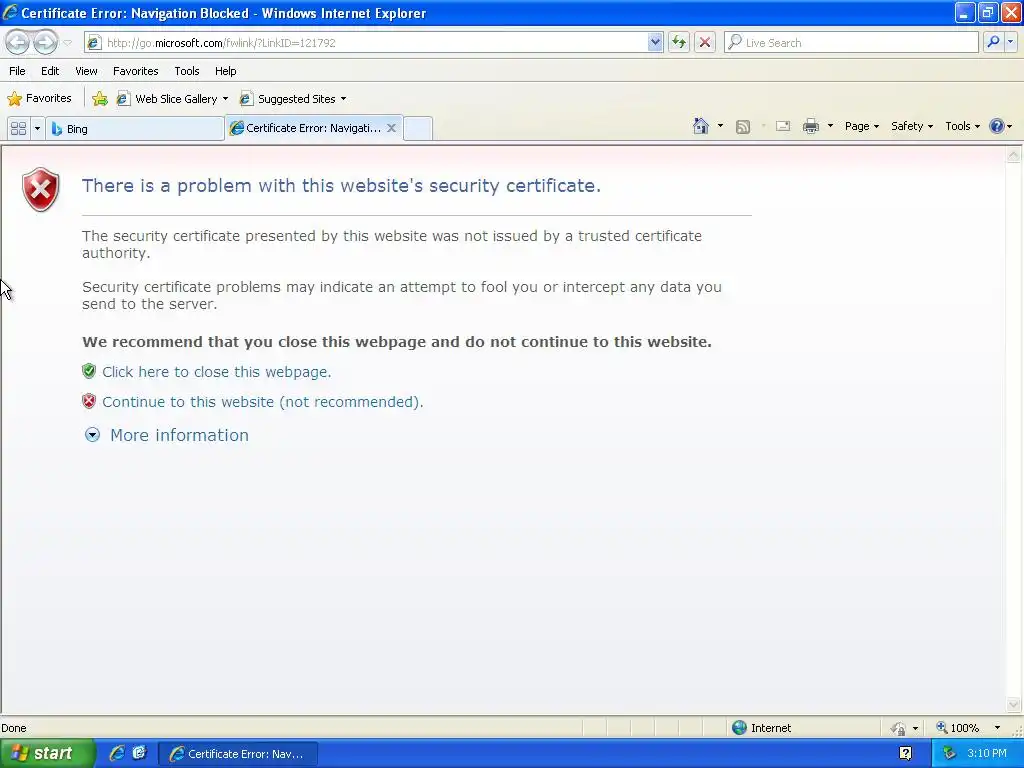Click the red shield icon beside continue link
Image resolution: width=1024 pixels, height=768 pixels.
pos(89,401)
